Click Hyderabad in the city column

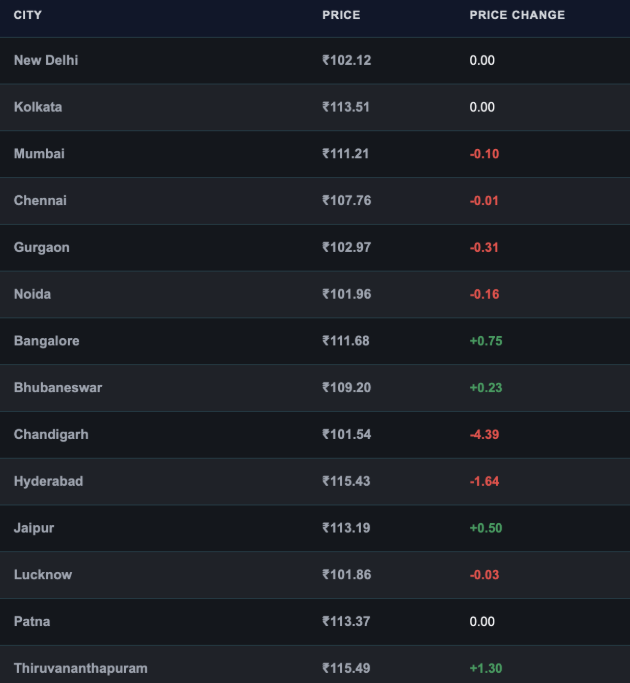[48, 481]
